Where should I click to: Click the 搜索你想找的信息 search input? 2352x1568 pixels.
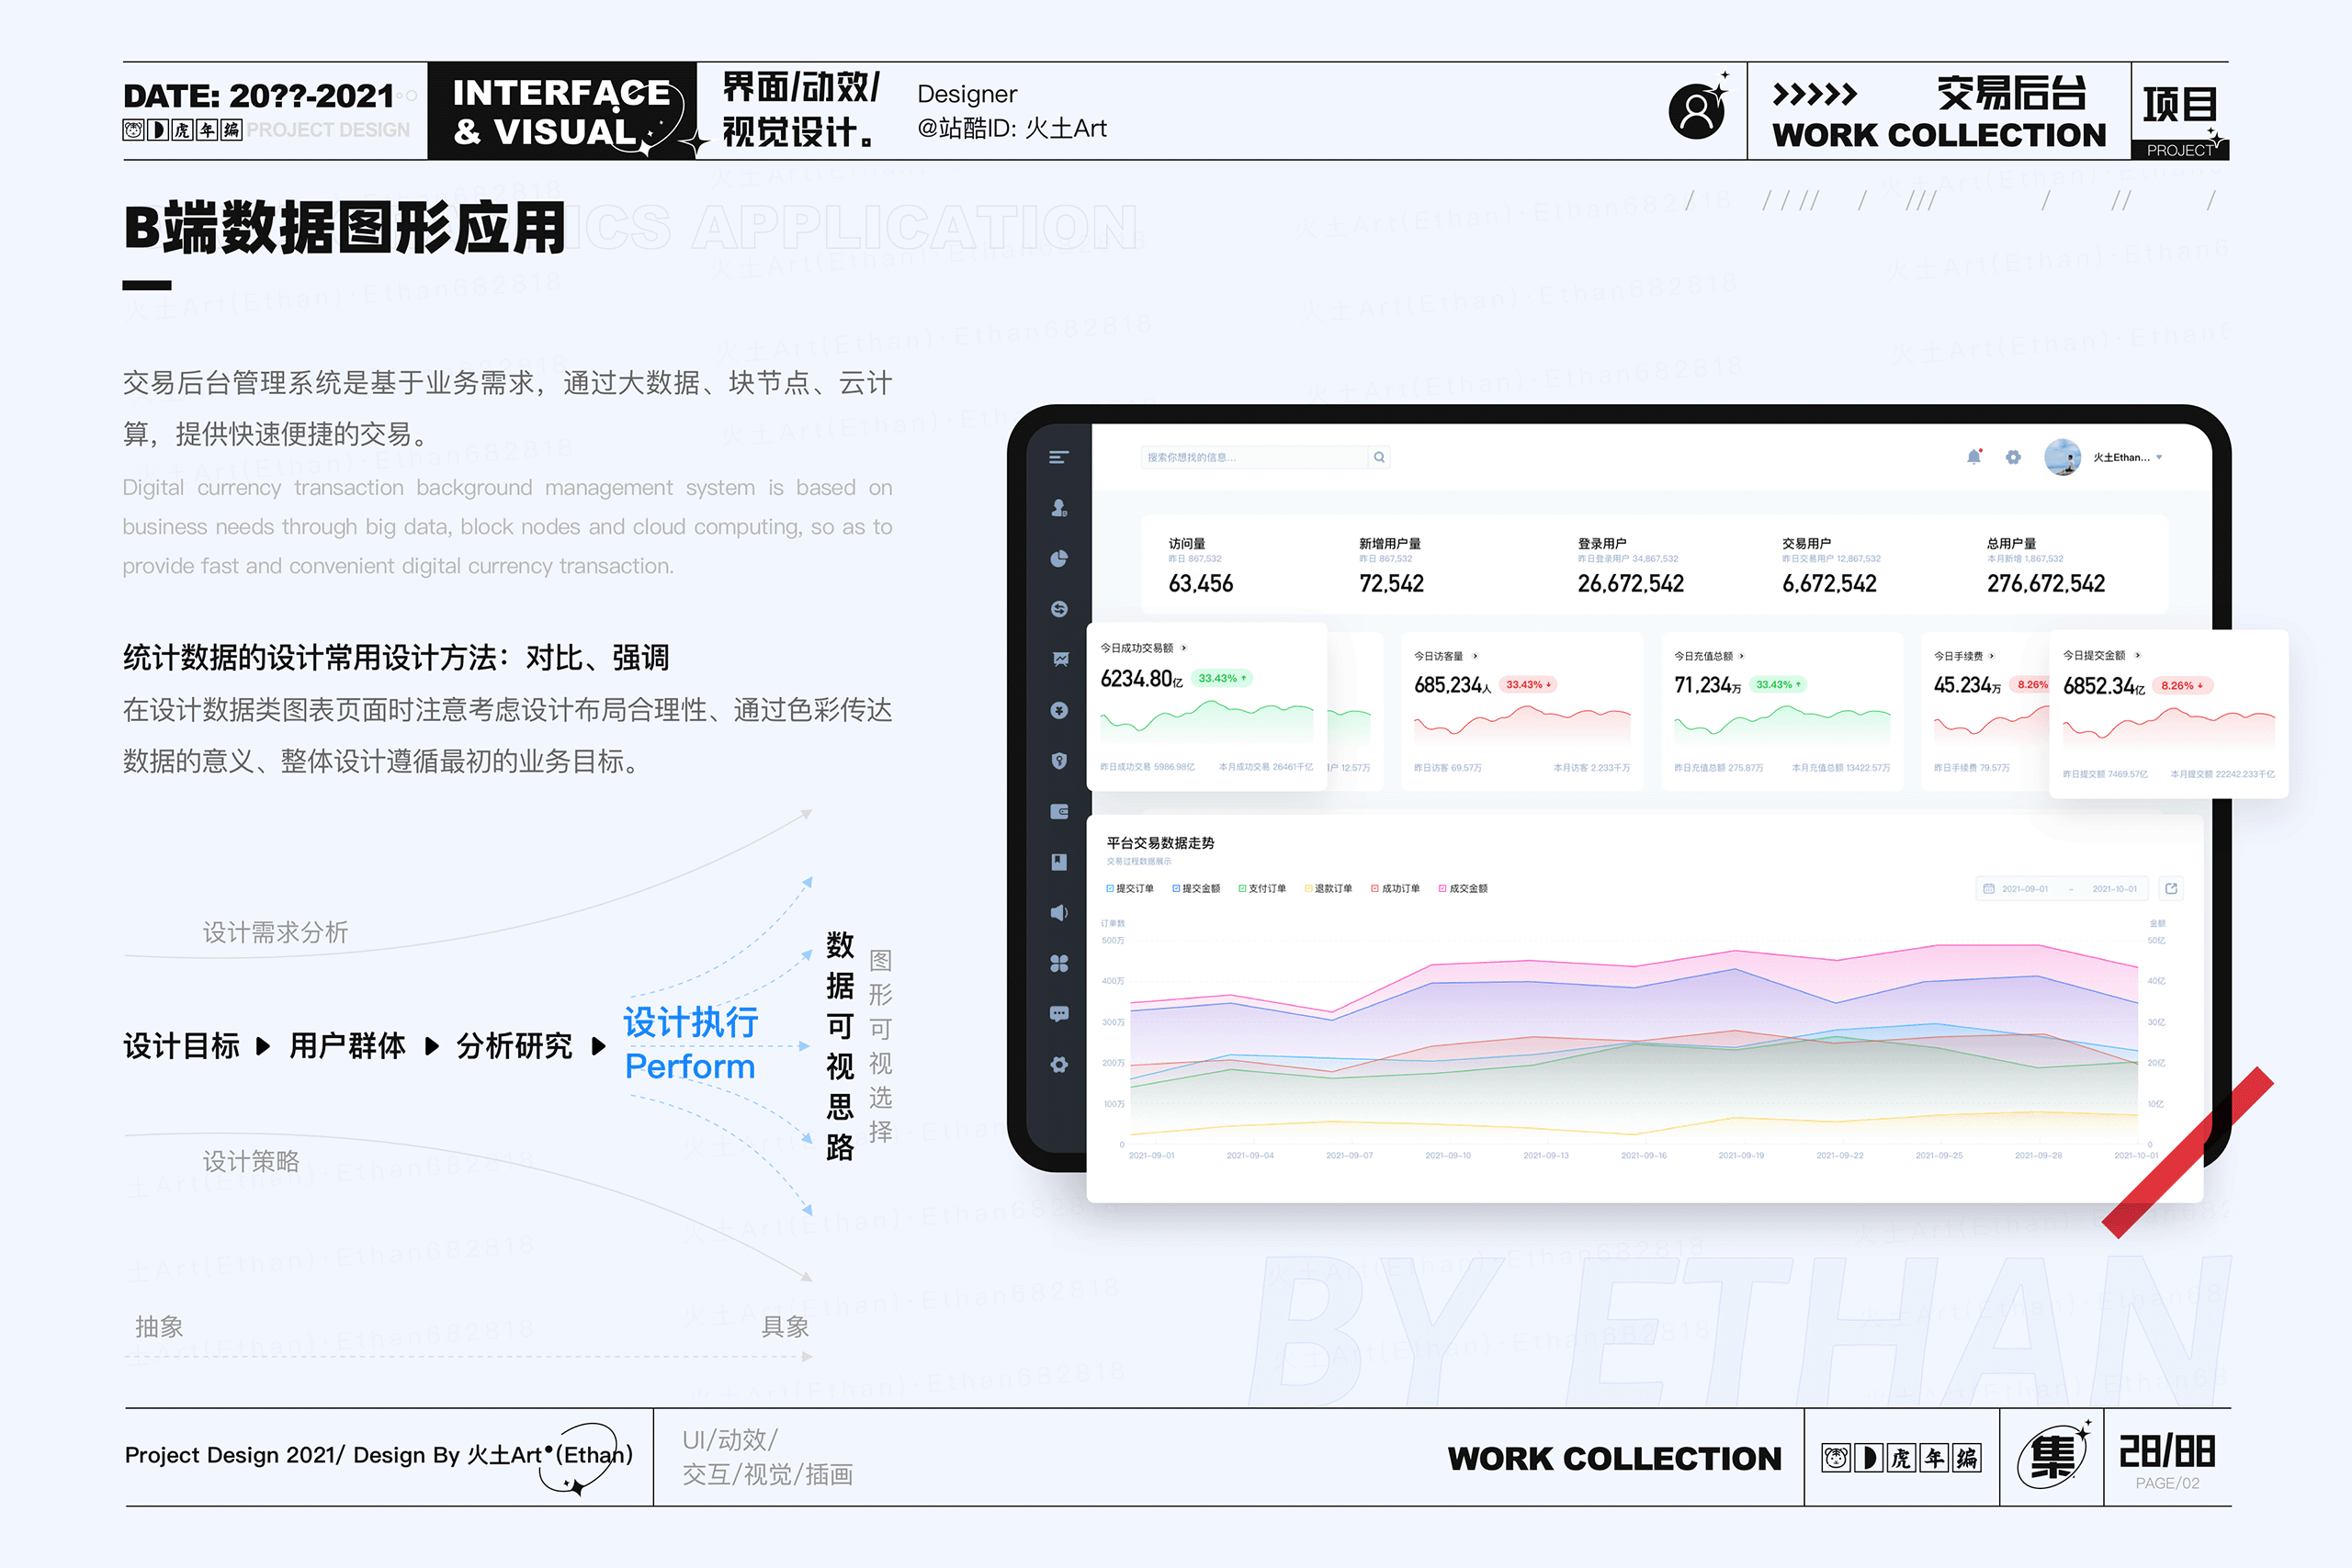pyautogui.click(x=1254, y=457)
